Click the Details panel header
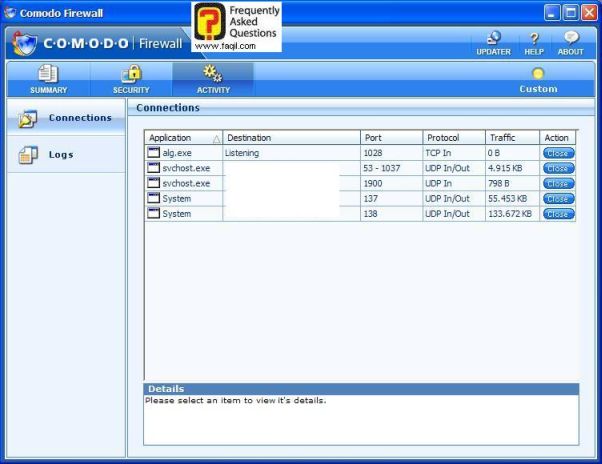The image size is (602, 464). pyautogui.click(x=361, y=389)
